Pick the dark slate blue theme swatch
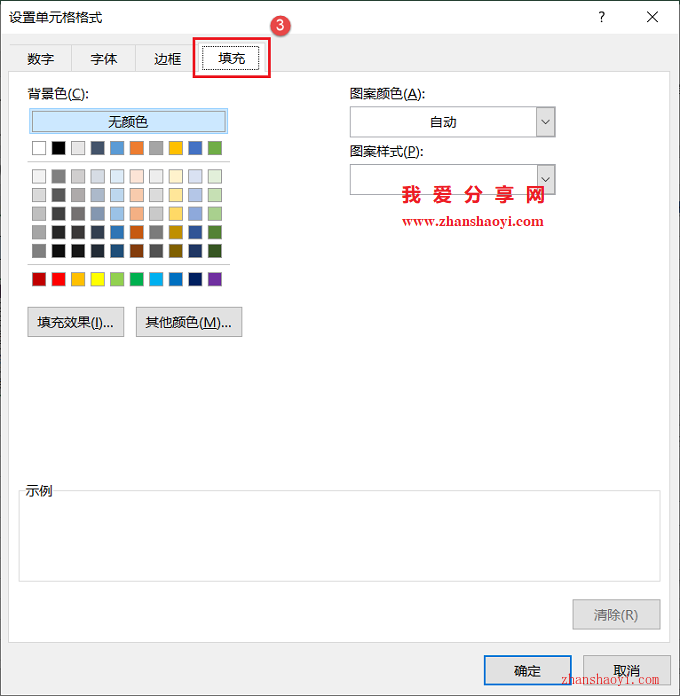 click(98, 148)
